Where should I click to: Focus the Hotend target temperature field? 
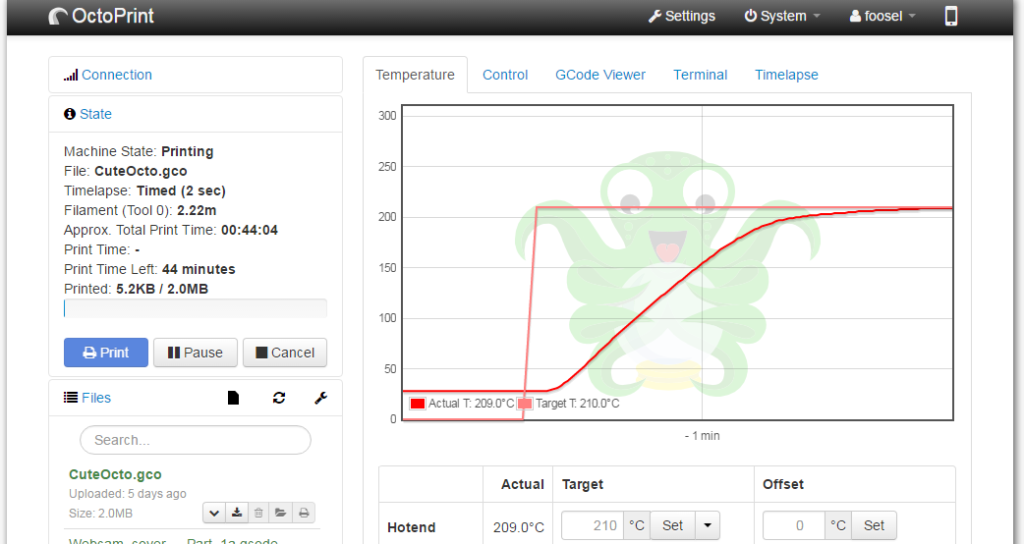(592, 526)
